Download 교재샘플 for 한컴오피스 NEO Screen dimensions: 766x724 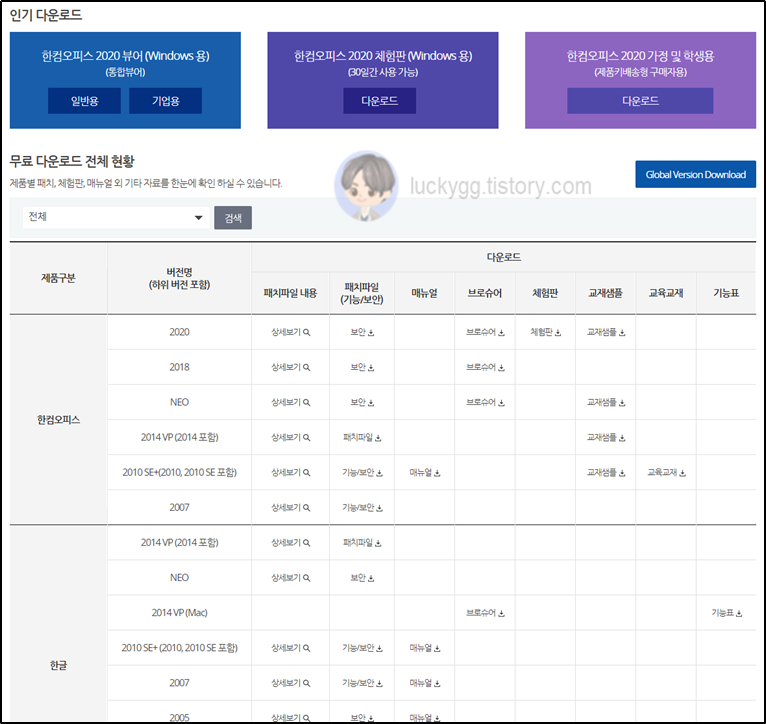[x=606, y=403]
